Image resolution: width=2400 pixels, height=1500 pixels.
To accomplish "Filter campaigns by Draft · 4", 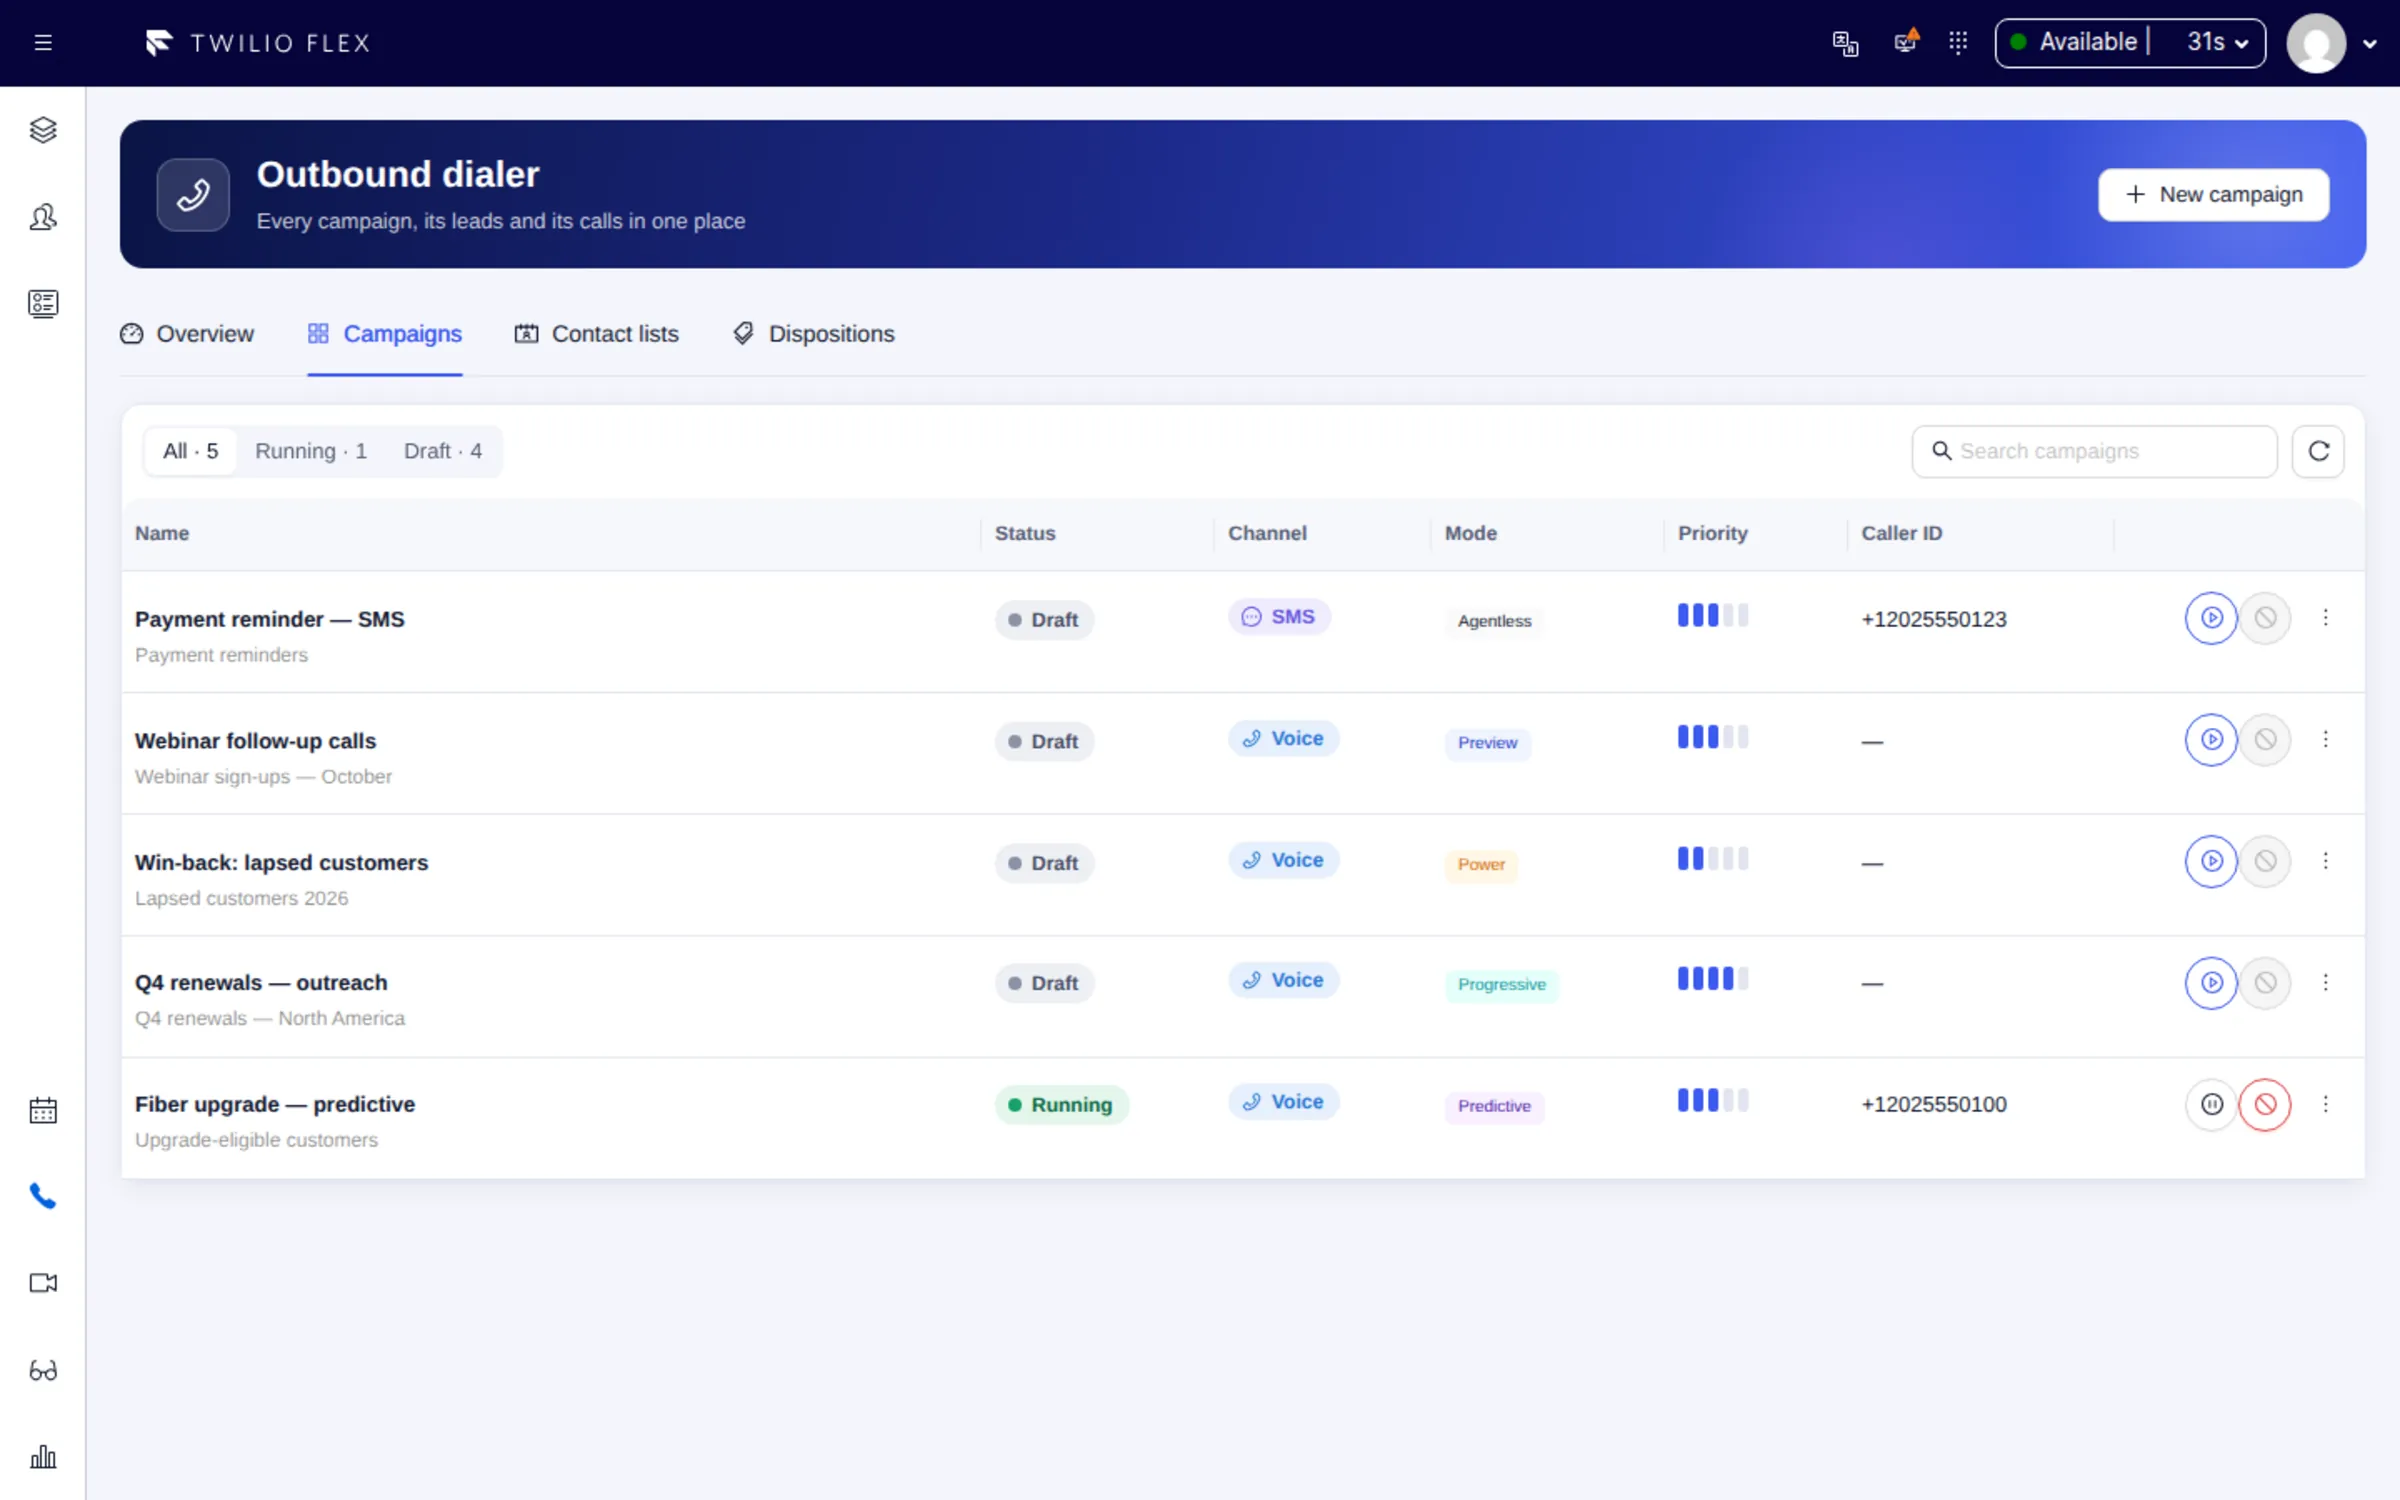I will tap(443, 451).
